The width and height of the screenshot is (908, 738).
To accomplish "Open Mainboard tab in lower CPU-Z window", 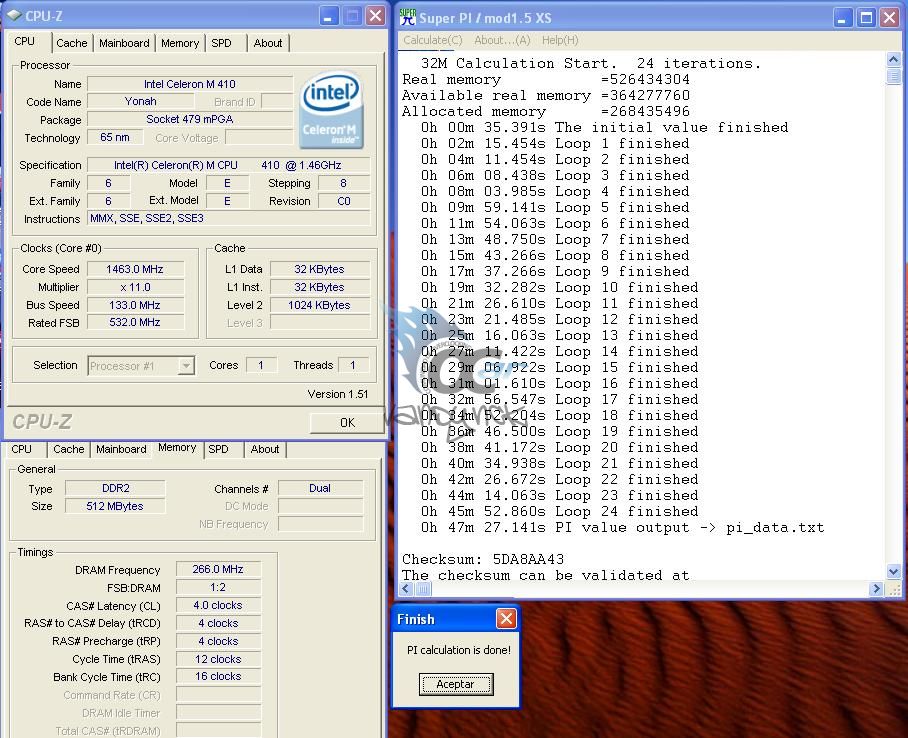I will (x=121, y=449).
